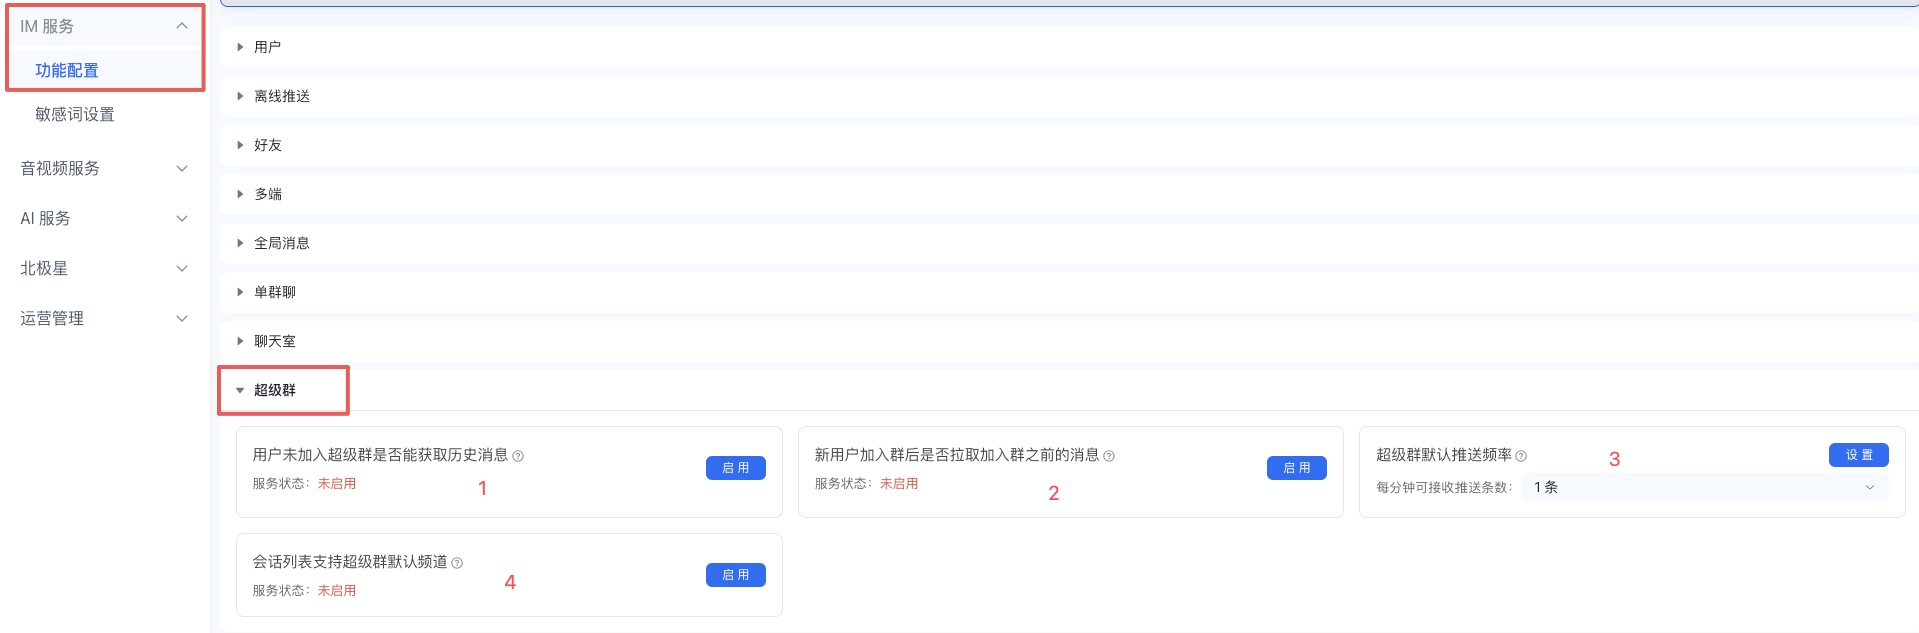Viewport: 1919px width, 633px height.
Task: Expand the 全局消息 settings panel
Action: (1069, 243)
